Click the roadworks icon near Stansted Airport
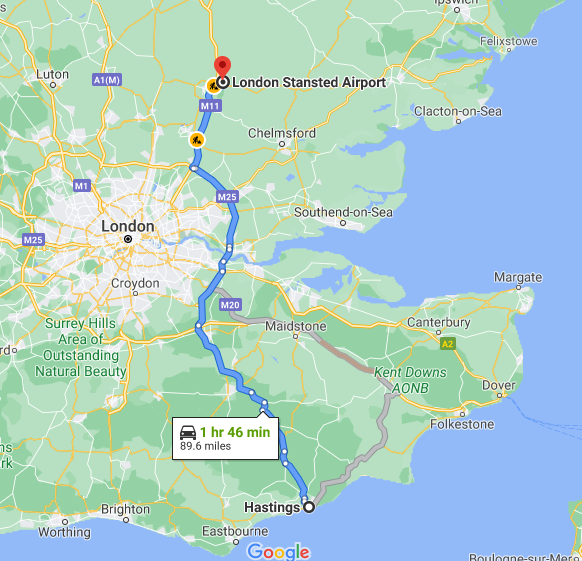This screenshot has height=561, width=582. (213, 87)
